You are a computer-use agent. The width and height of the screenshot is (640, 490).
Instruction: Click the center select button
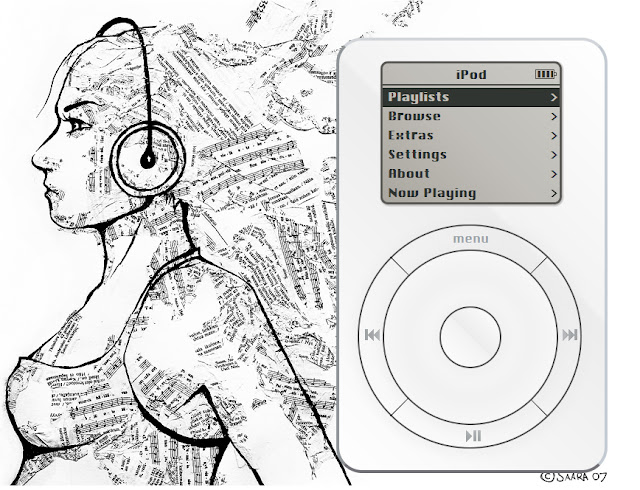(470, 337)
